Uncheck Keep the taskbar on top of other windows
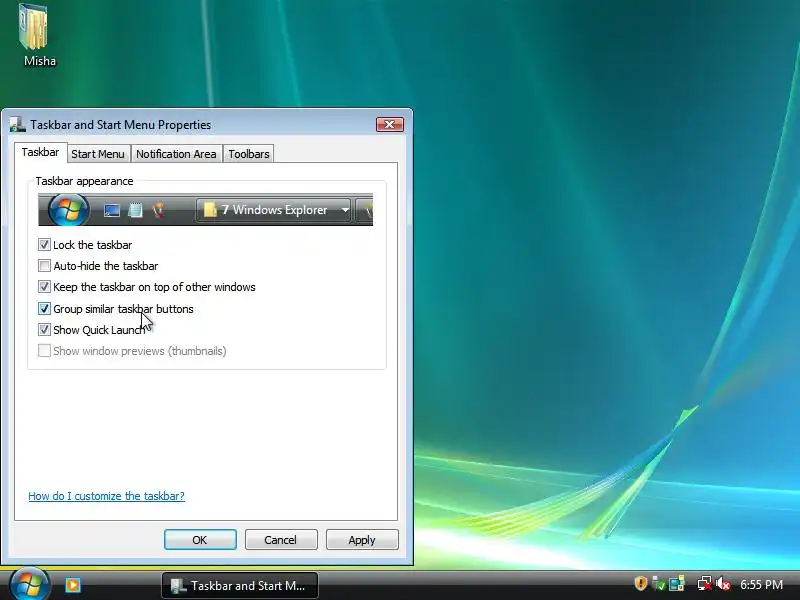This screenshot has height=600, width=800. coord(44,287)
